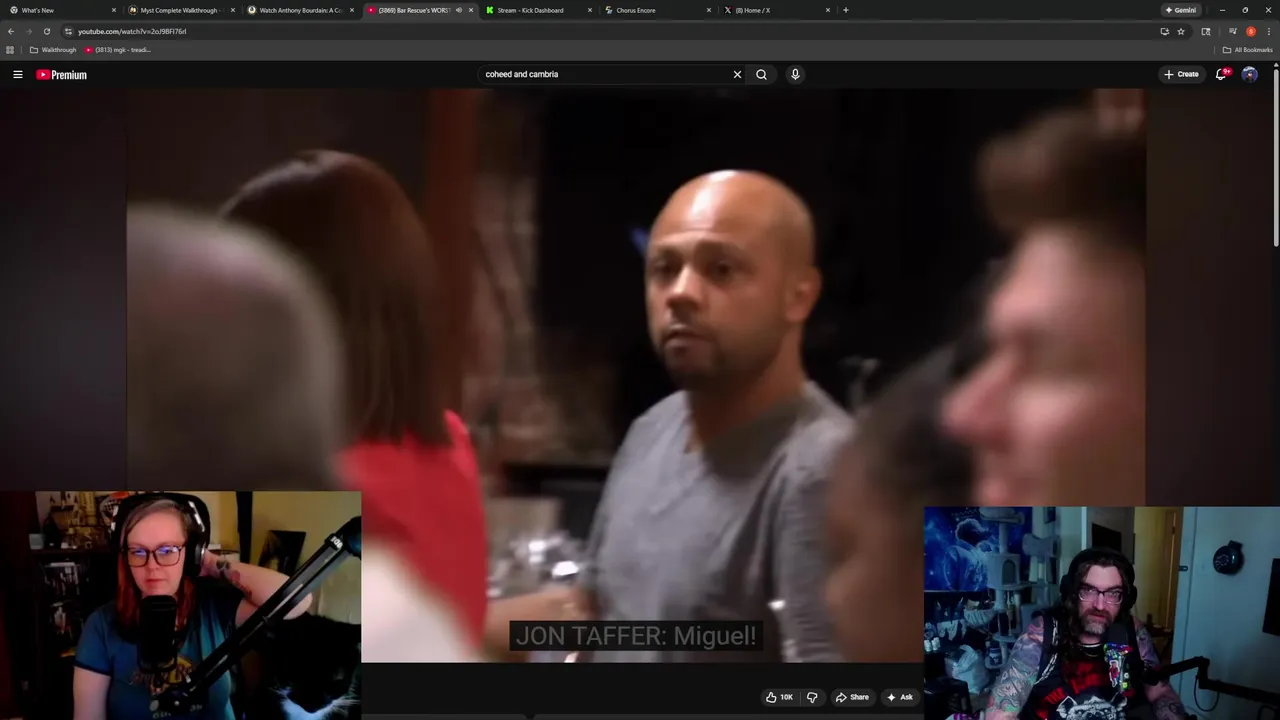Image resolution: width=1280 pixels, height=720 pixels.
Task: Dislike the video with thumbs down
Action: [812, 697]
